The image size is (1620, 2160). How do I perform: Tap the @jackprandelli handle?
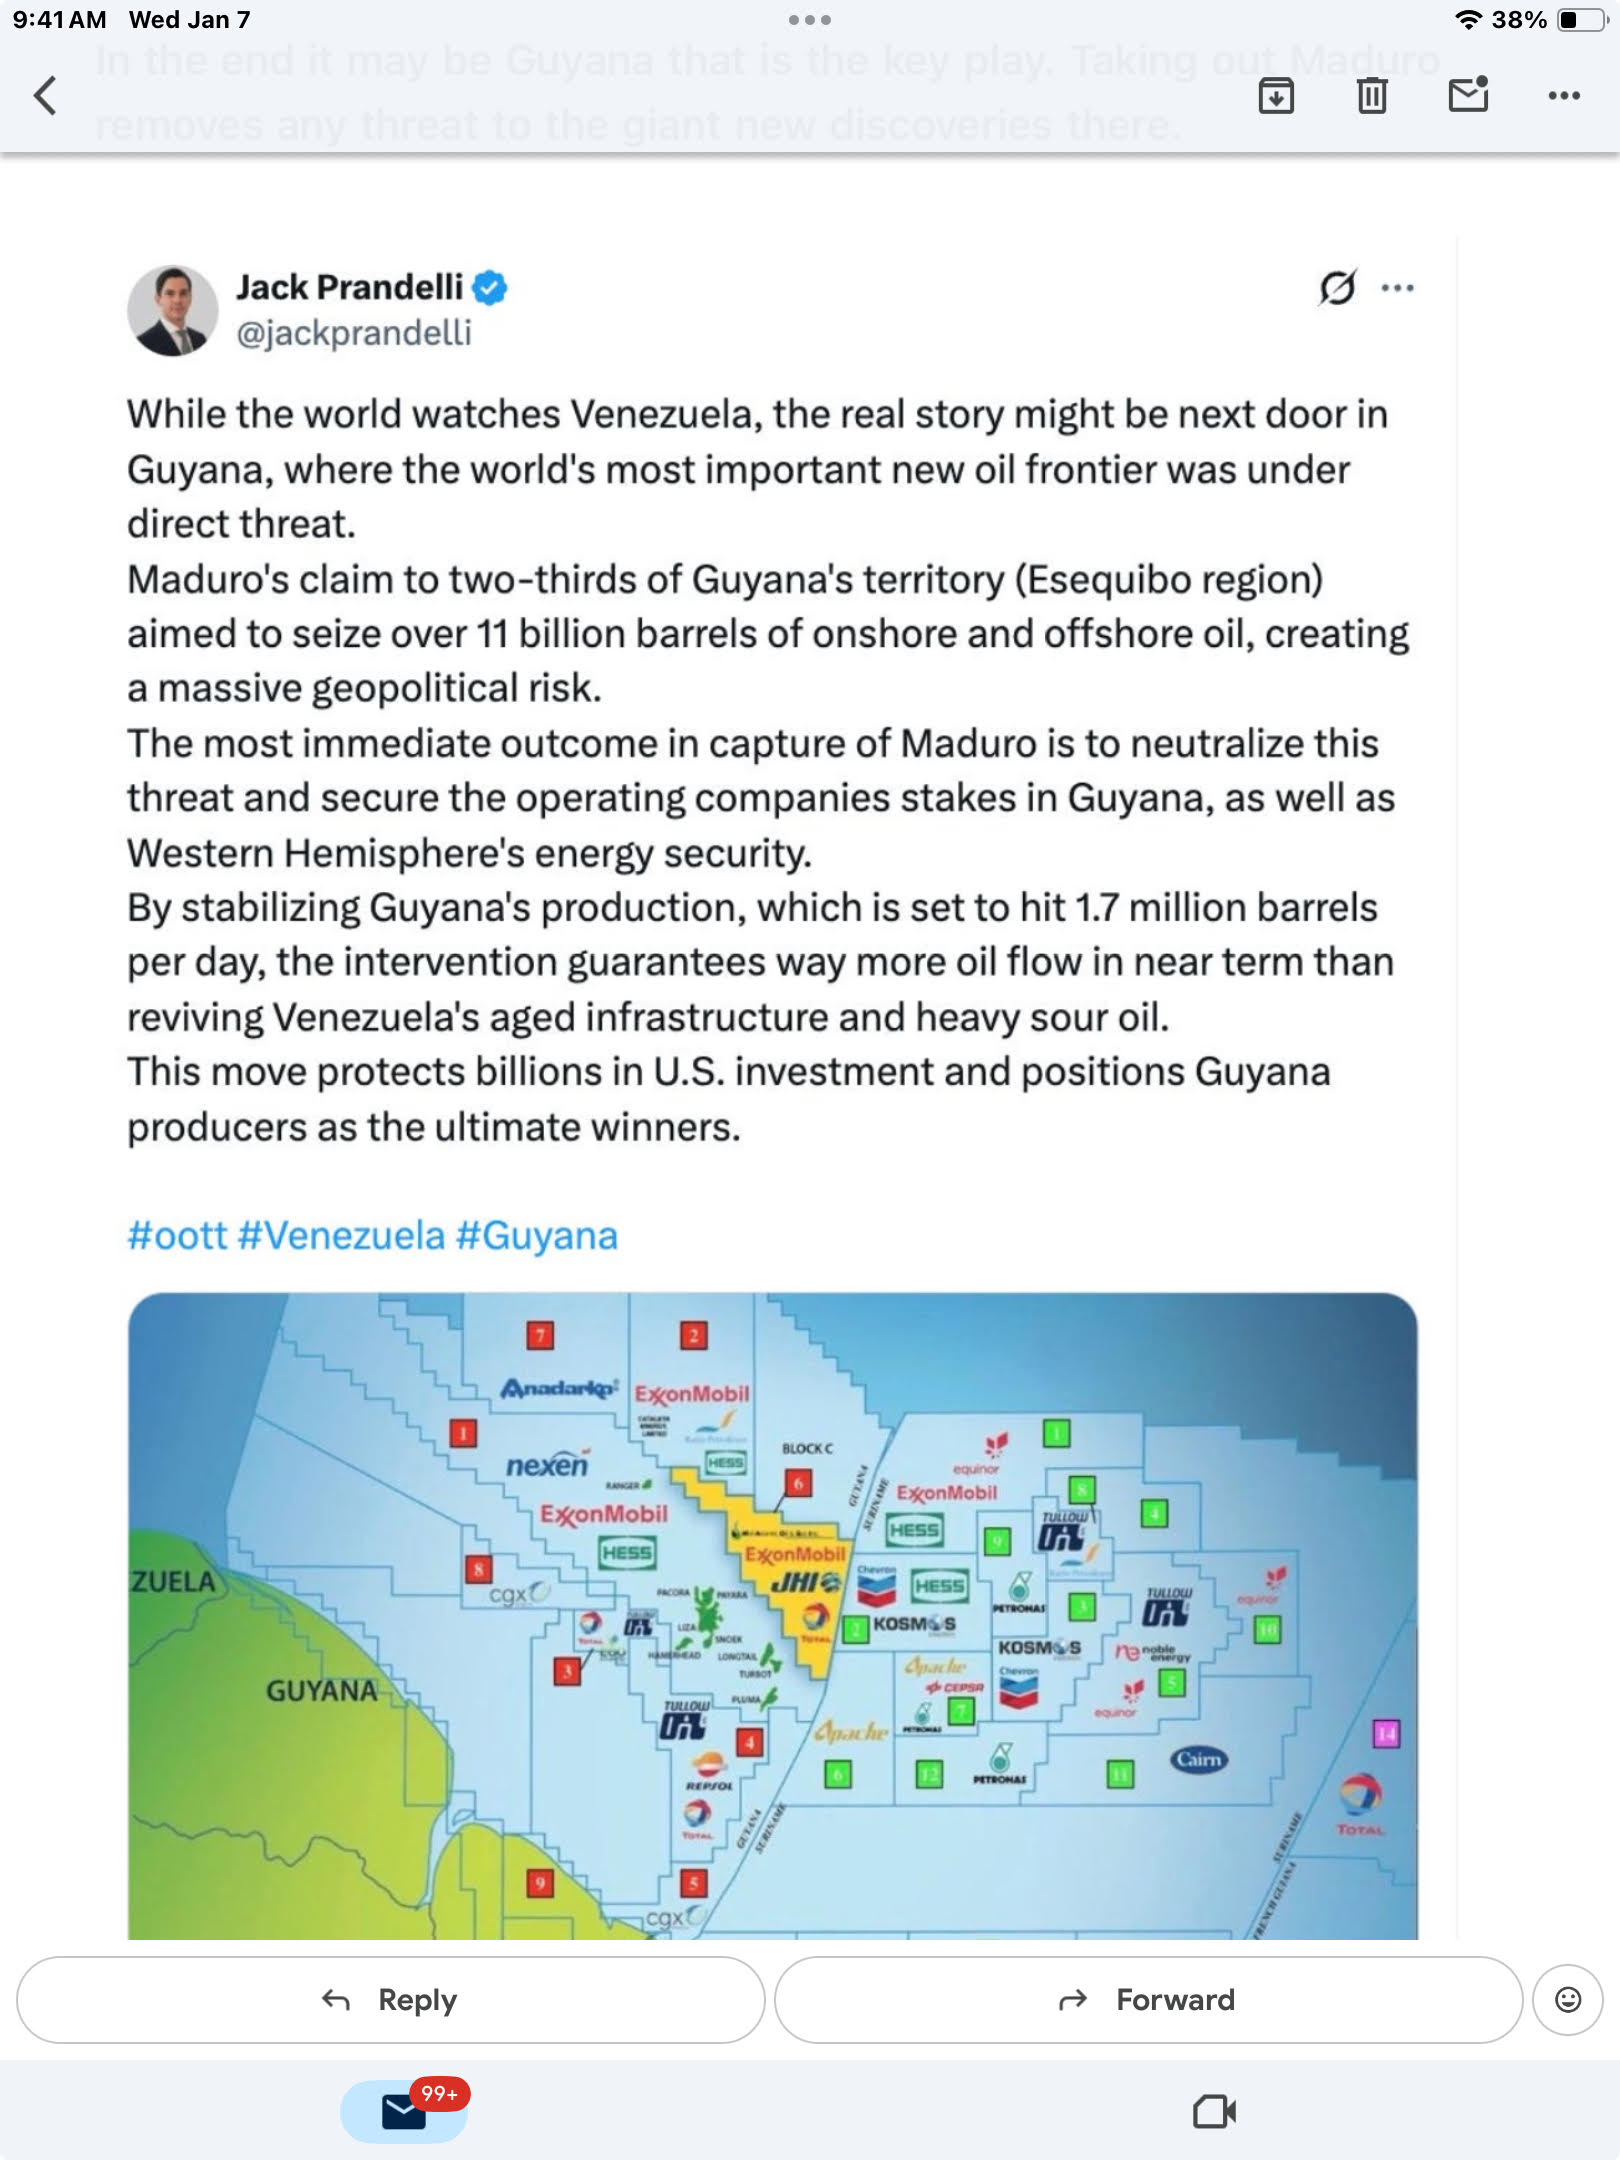point(353,333)
